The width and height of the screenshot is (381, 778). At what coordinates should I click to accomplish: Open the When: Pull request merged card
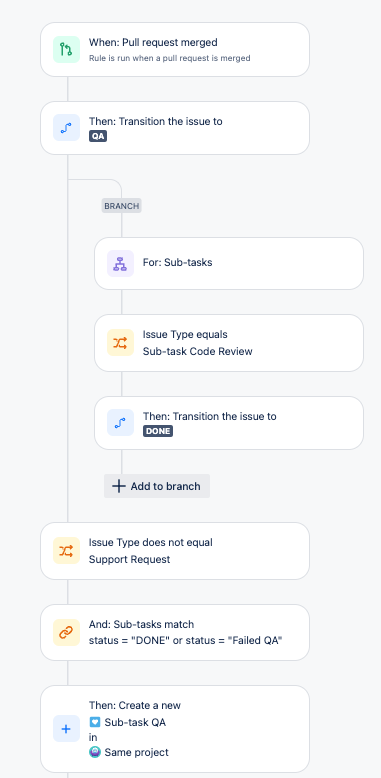(175, 50)
